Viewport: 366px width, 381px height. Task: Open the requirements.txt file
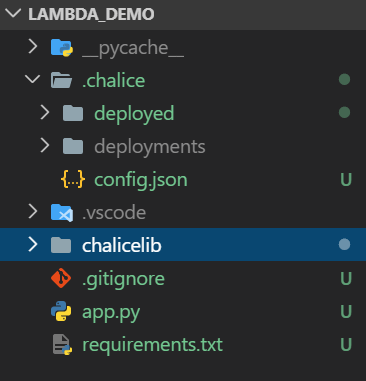[x=153, y=345]
